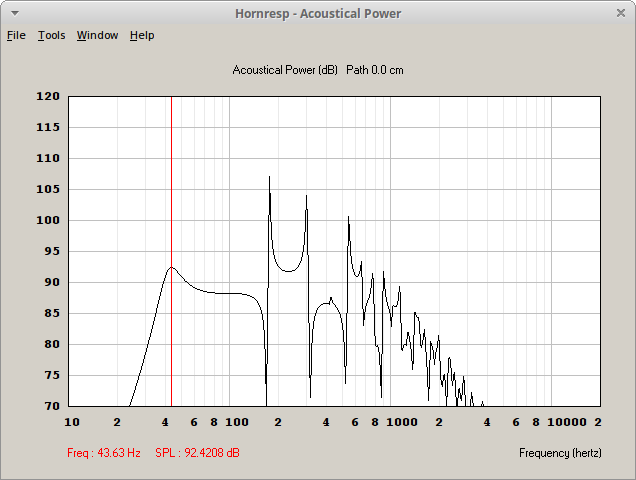The height and width of the screenshot is (480, 636).
Task: Click the 10000 label on the frequency axis
Action: pyautogui.click(x=567, y=422)
